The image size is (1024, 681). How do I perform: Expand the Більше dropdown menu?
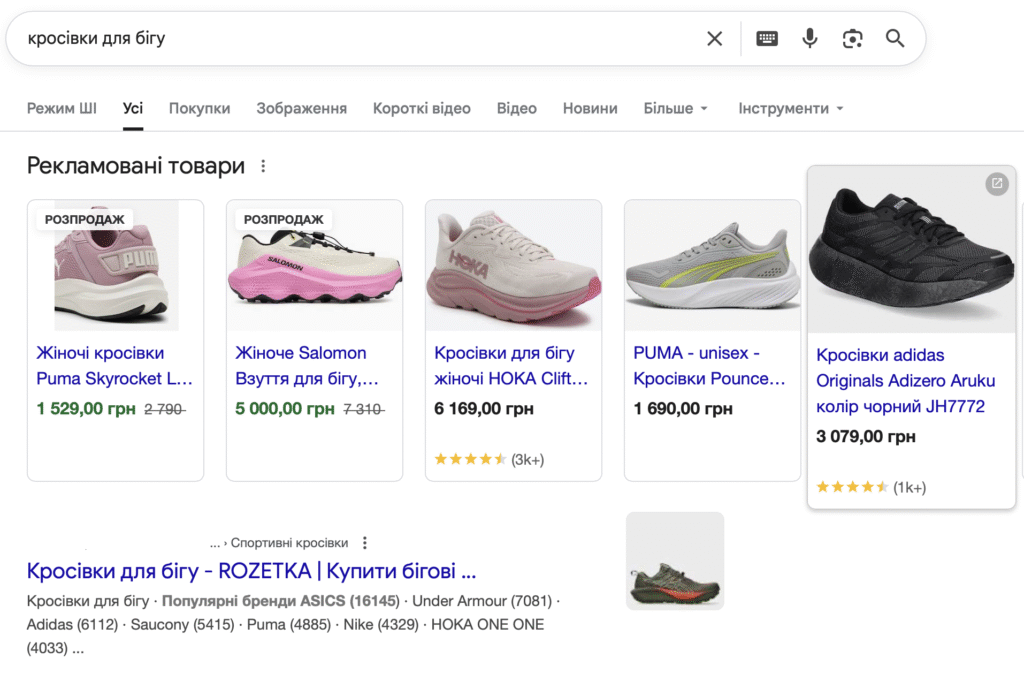click(676, 108)
